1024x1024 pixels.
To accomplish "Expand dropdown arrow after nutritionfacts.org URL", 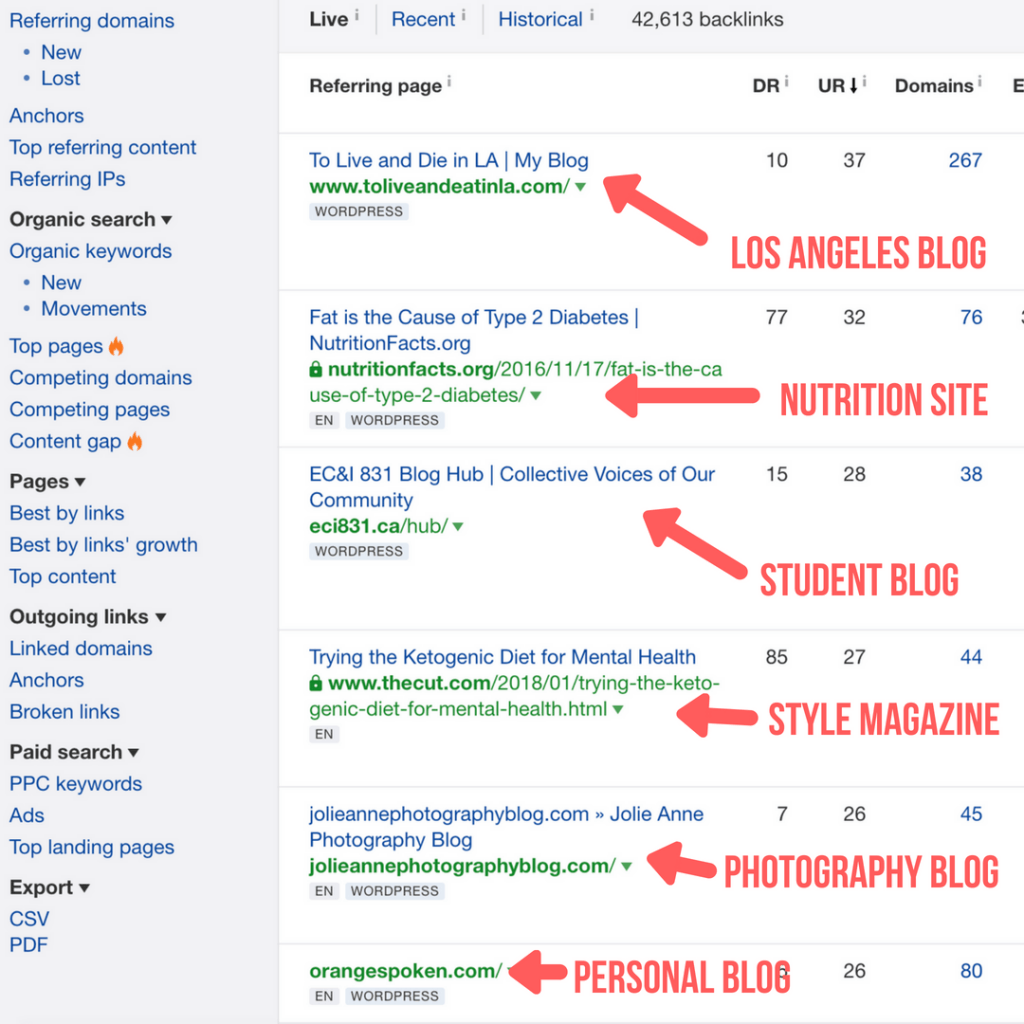I will coord(536,396).
